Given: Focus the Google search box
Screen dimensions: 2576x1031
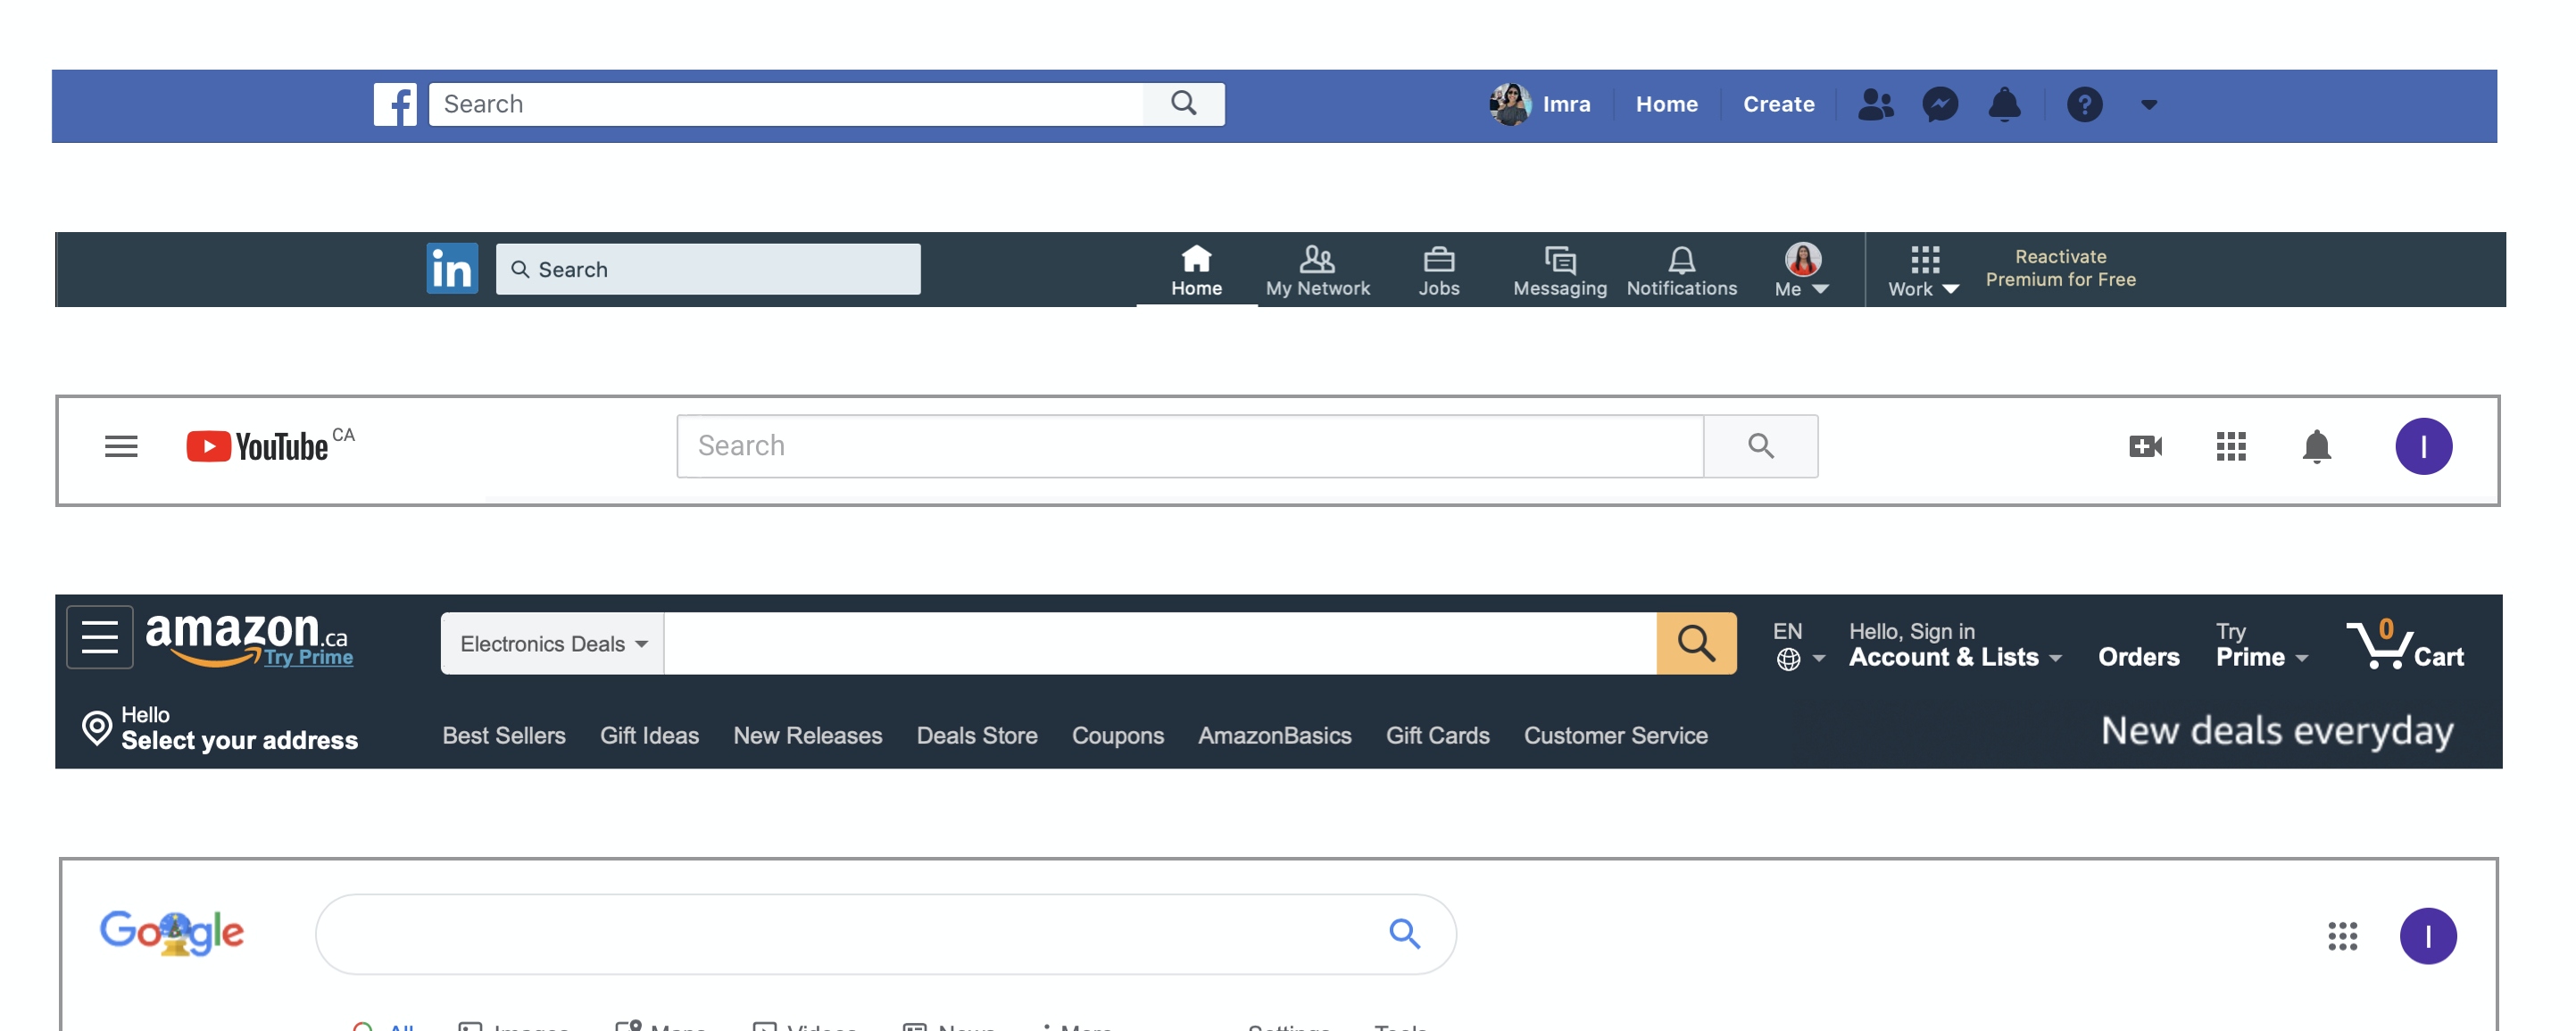Looking at the screenshot, I should pyautogui.click(x=885, y=934).
